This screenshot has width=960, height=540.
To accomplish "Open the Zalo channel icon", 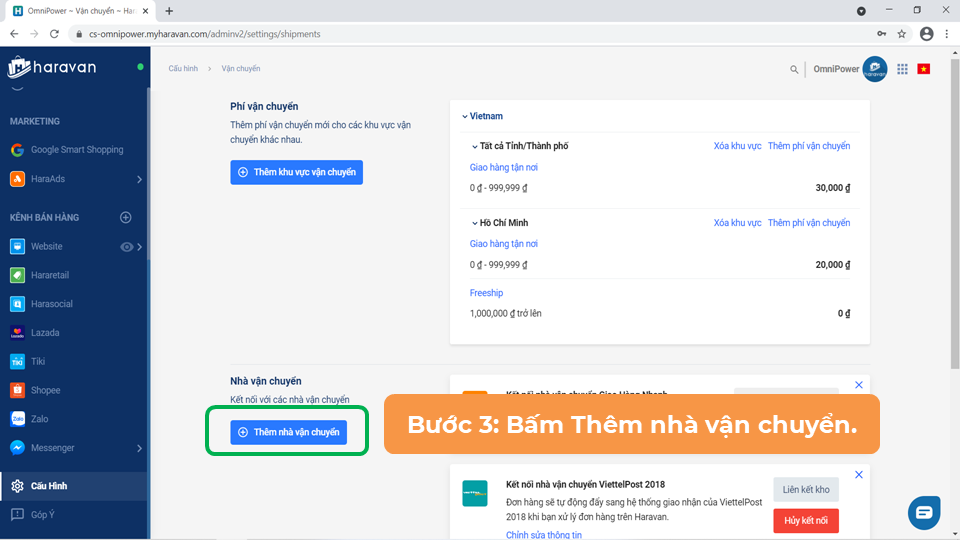I will [x=17, y=419].
